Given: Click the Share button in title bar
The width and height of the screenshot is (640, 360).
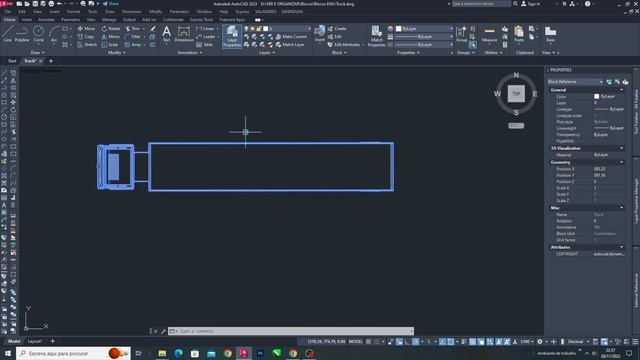Looking at the screenshot, I should pyautogui.click(x=110, y=4).
